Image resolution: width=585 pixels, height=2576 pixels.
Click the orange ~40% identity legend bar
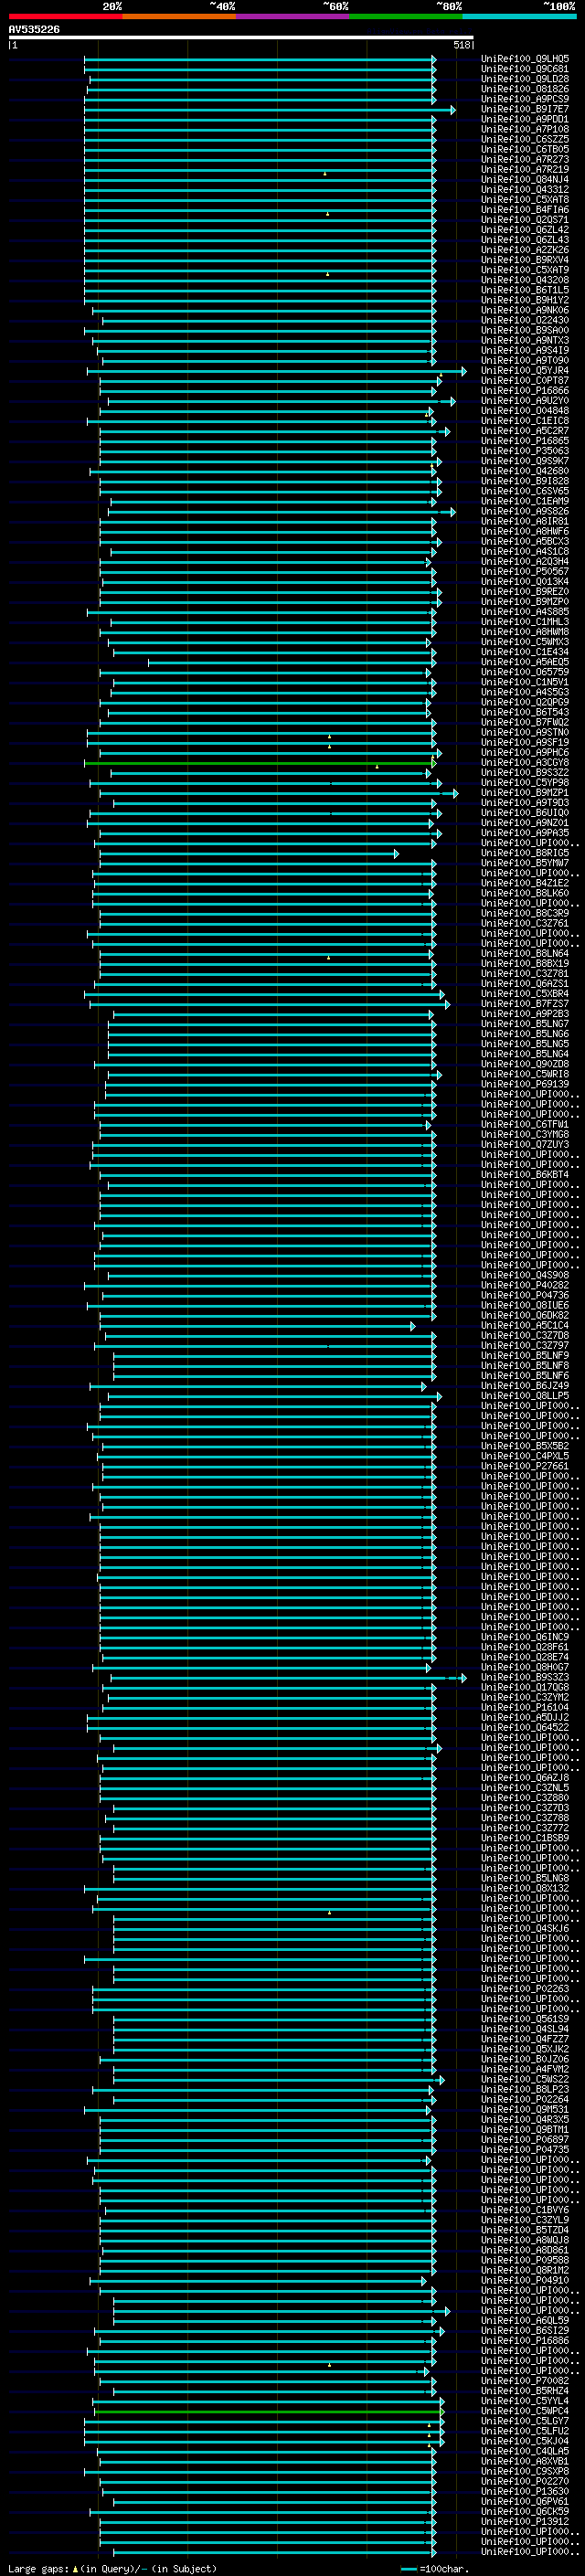[x=179, y=16]
